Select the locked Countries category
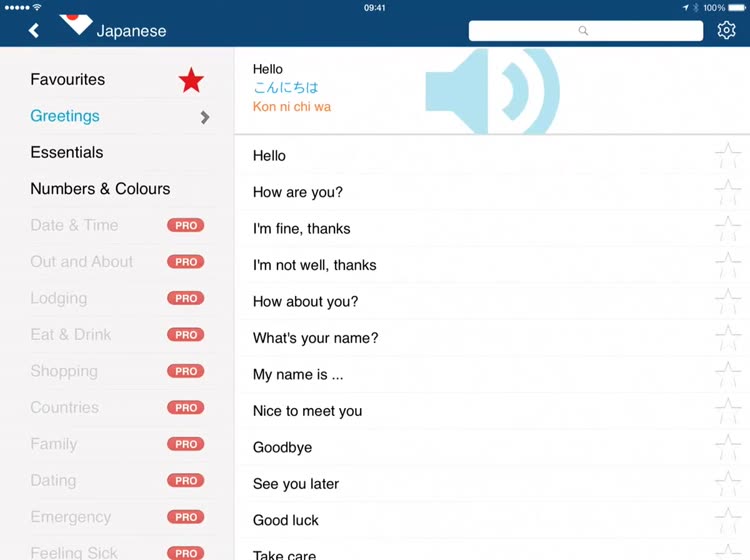This screenshot has width=750, height=560. 117,407
